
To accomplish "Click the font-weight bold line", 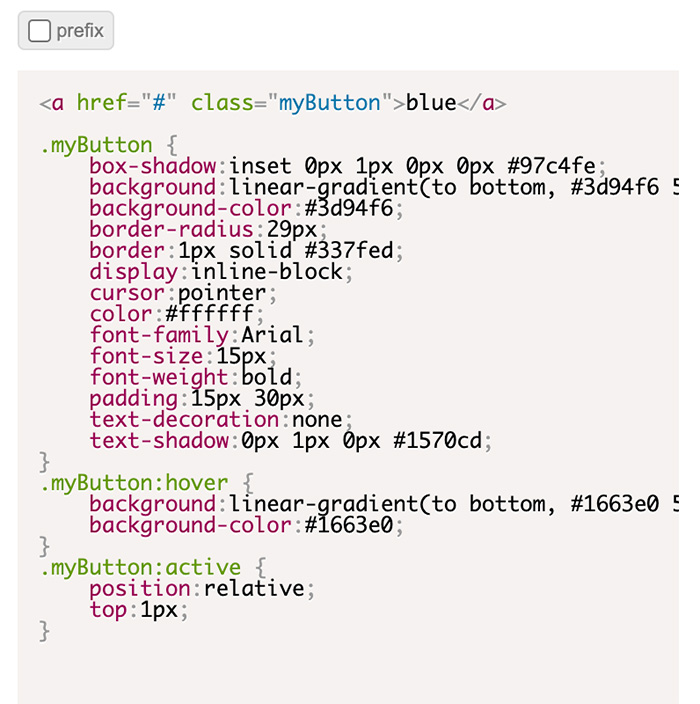I will point(196,377).
